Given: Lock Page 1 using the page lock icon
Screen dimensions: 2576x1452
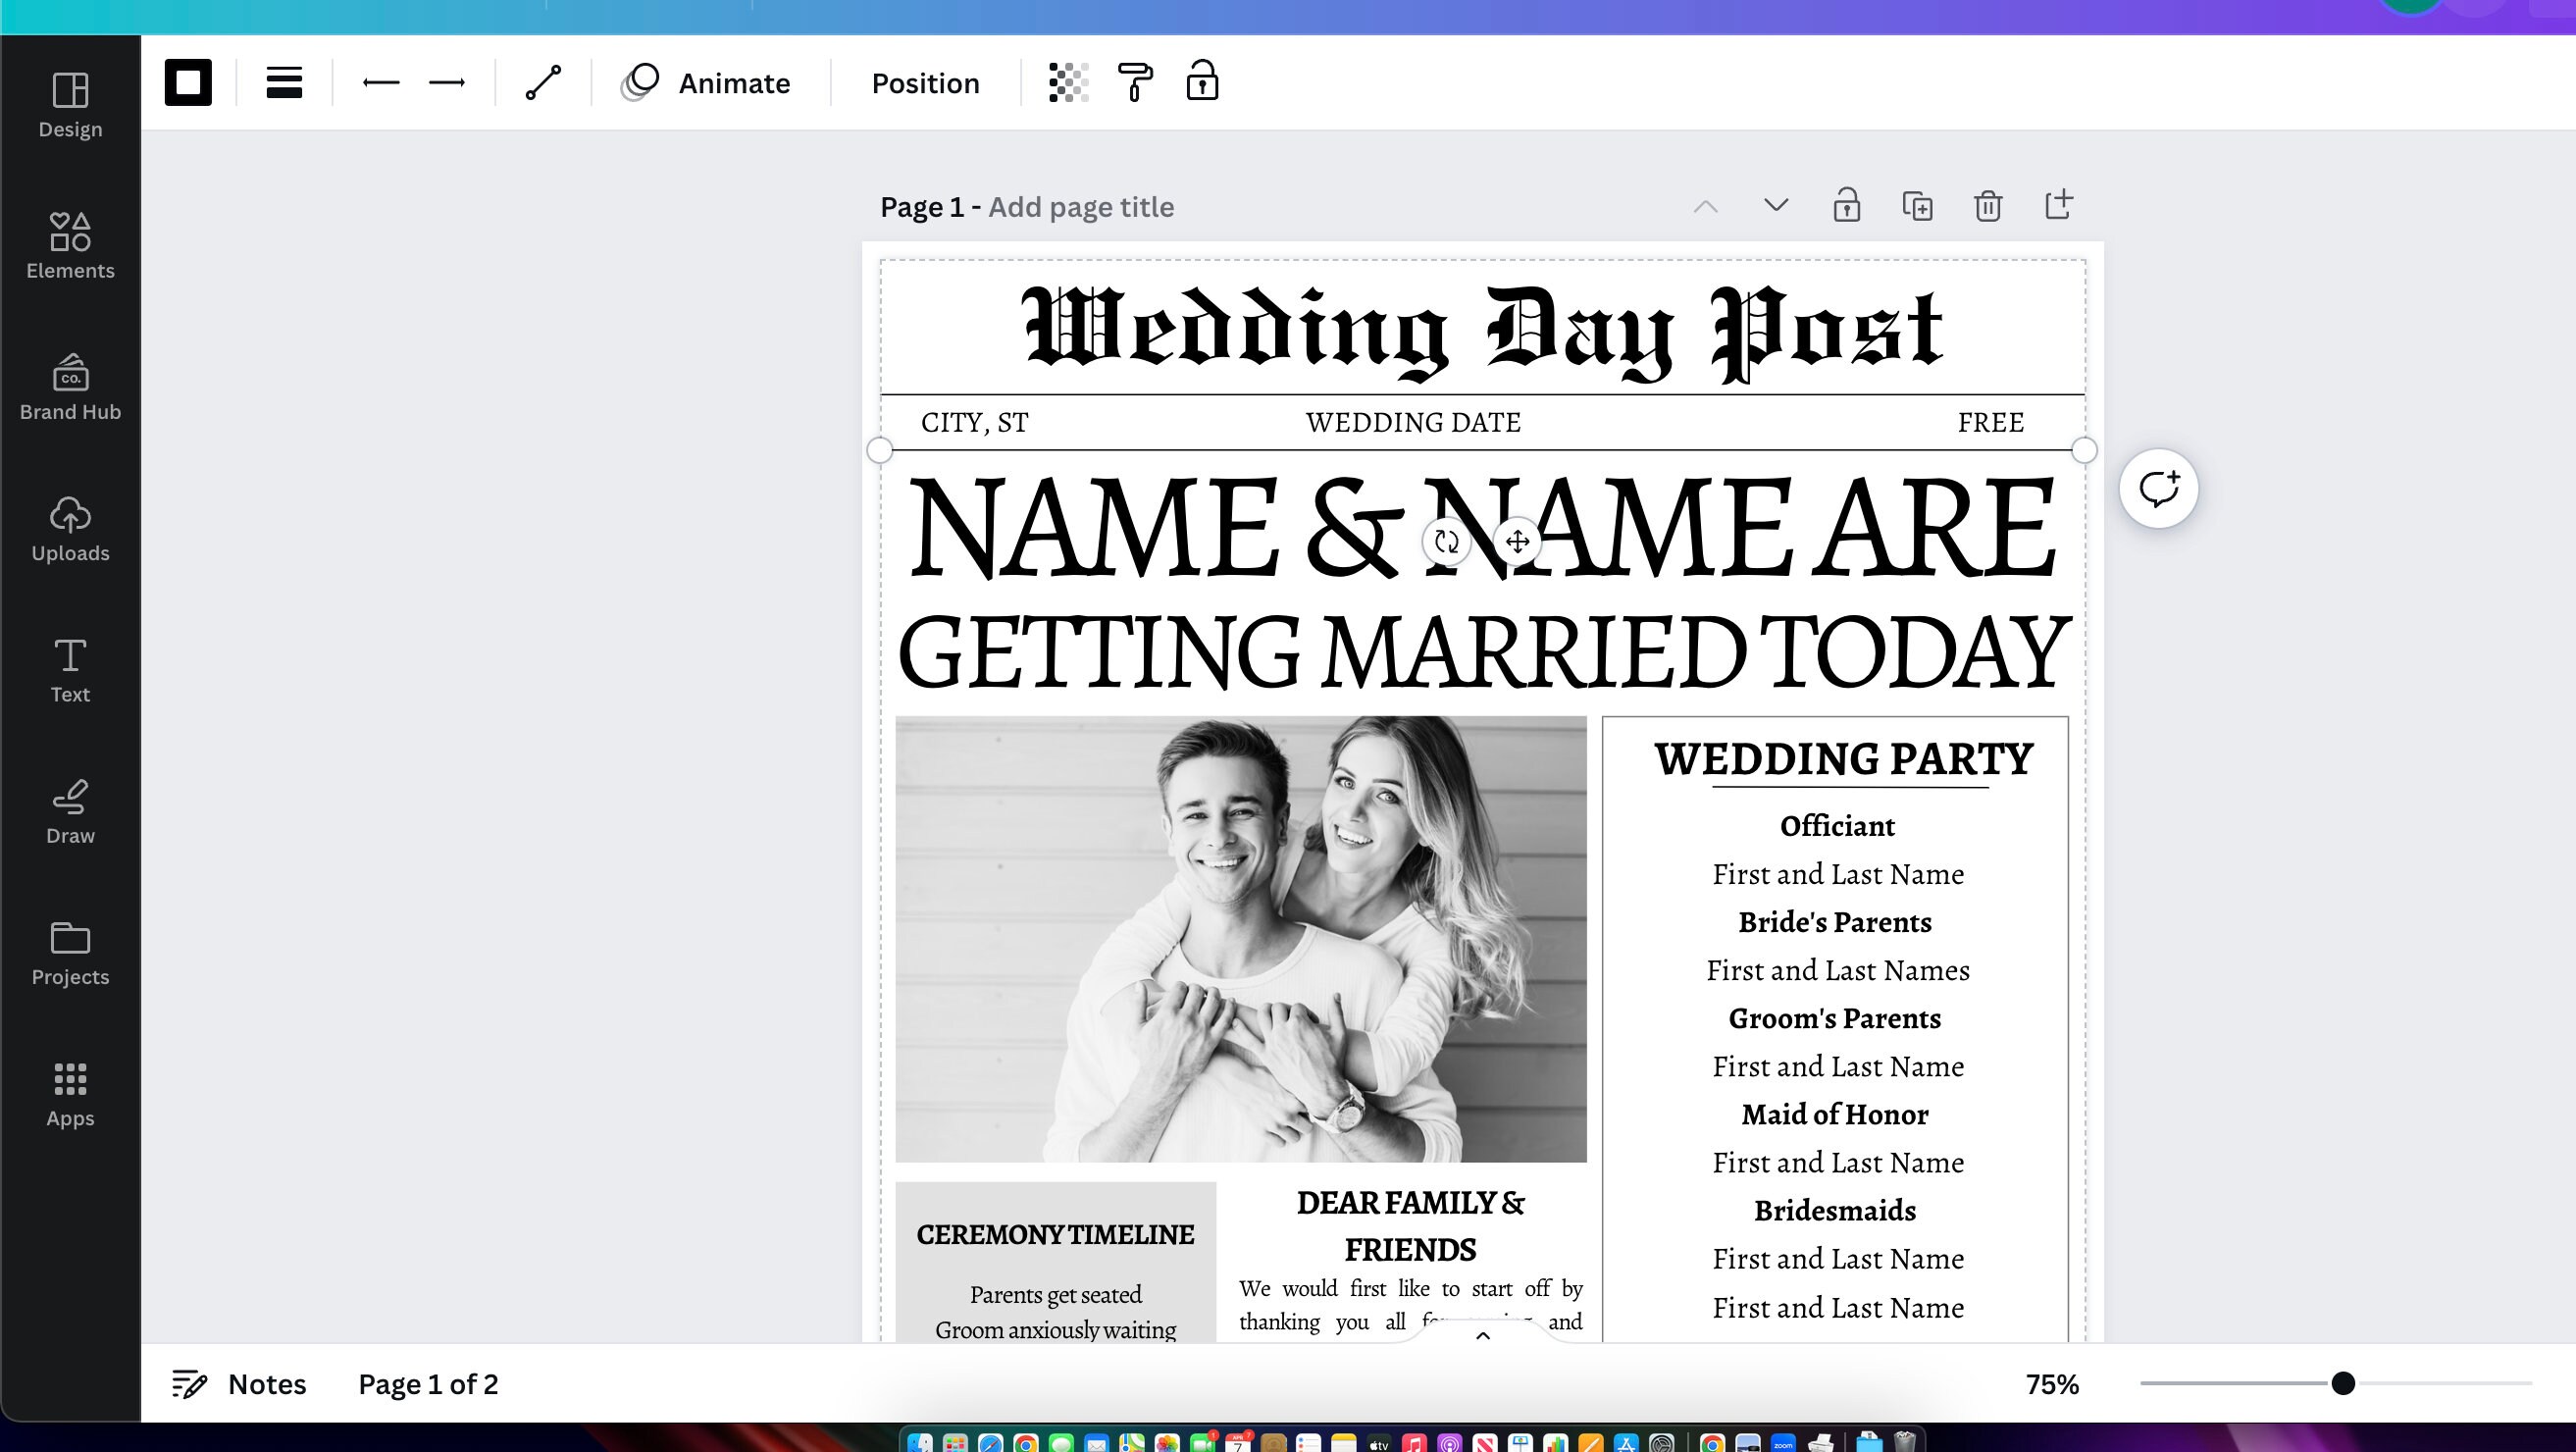Looking at the screenshot, I should tap(1846, 205).
